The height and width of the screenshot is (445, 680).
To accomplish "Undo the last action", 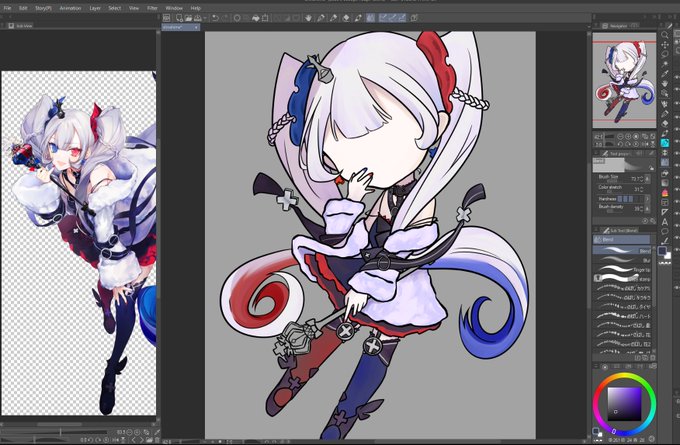I will coord(215,18).
